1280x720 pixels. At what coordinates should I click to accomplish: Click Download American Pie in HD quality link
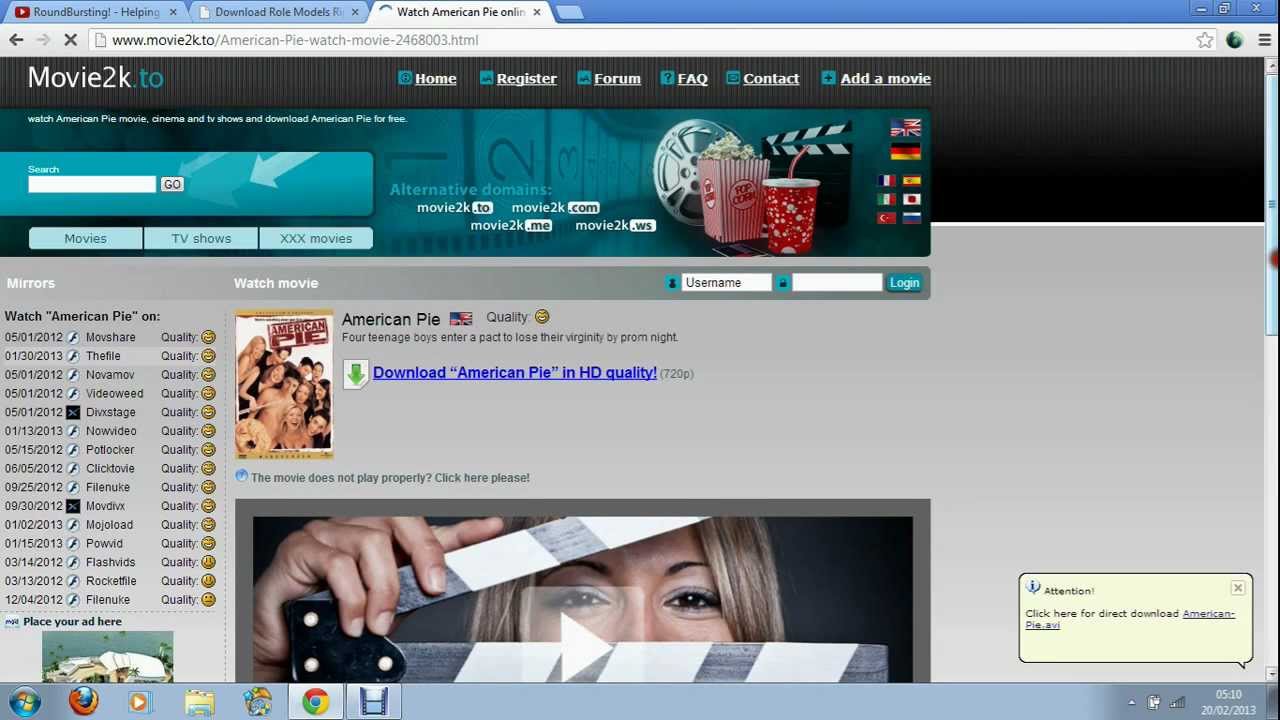point(514,372)
